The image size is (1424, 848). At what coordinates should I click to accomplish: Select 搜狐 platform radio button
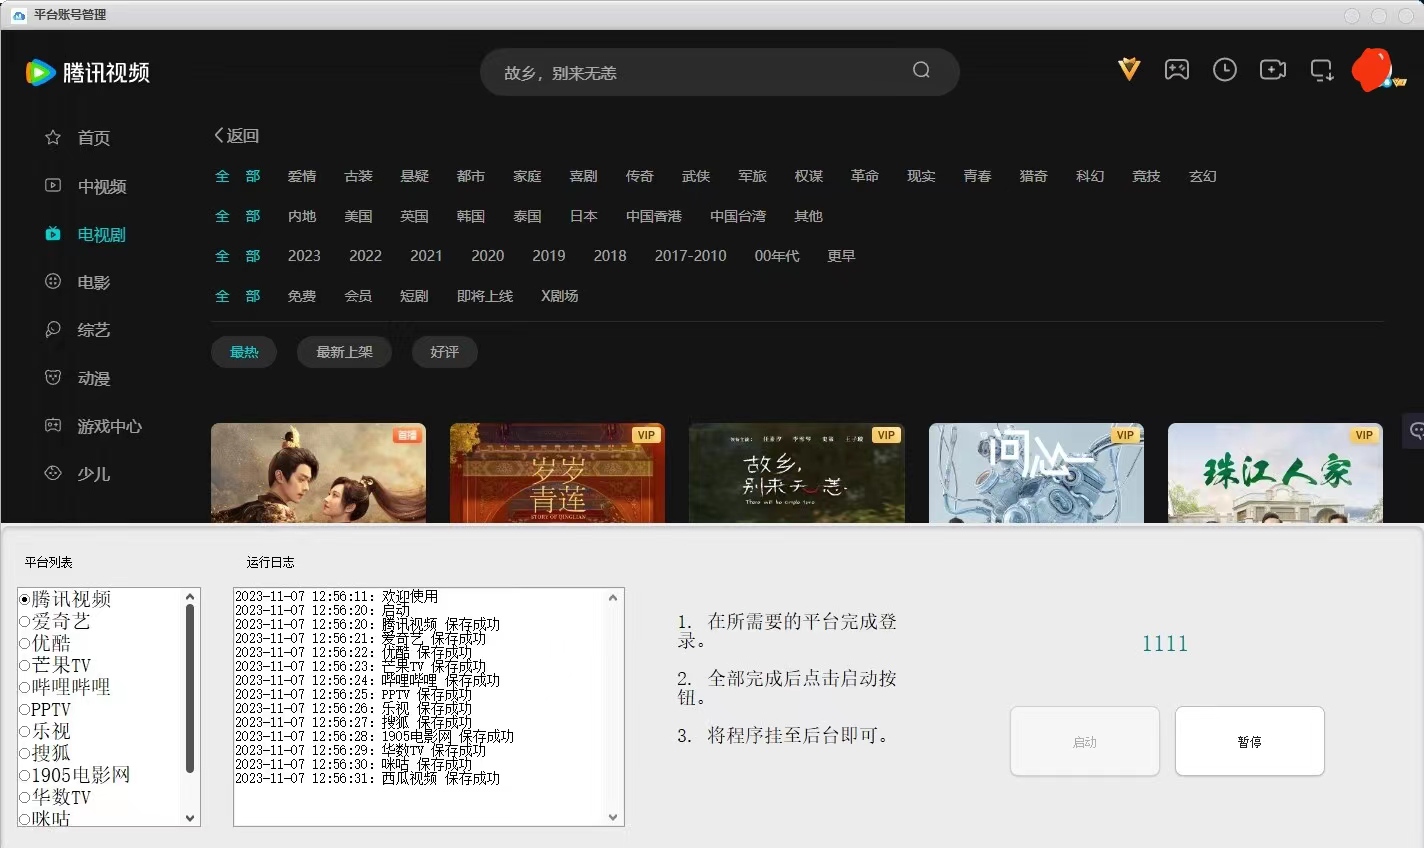(25, 753)
